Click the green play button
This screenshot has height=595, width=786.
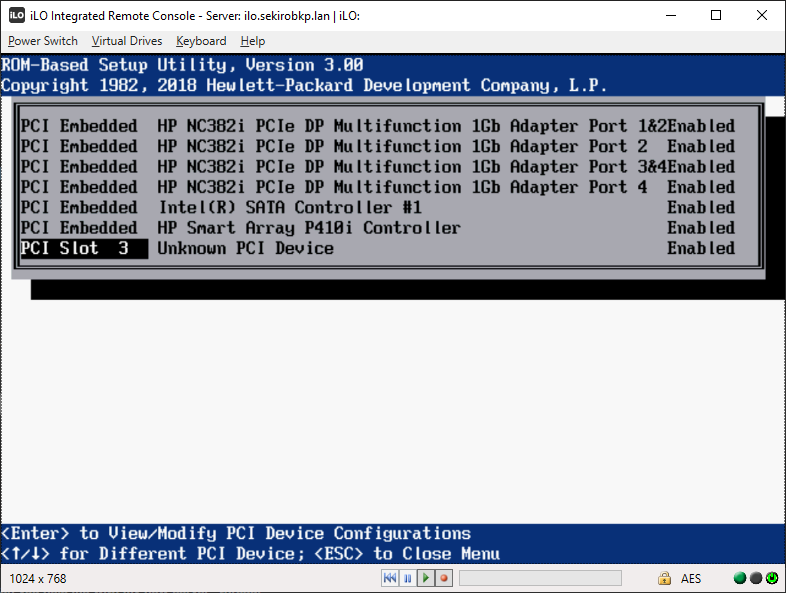click(x=426, y=578)
